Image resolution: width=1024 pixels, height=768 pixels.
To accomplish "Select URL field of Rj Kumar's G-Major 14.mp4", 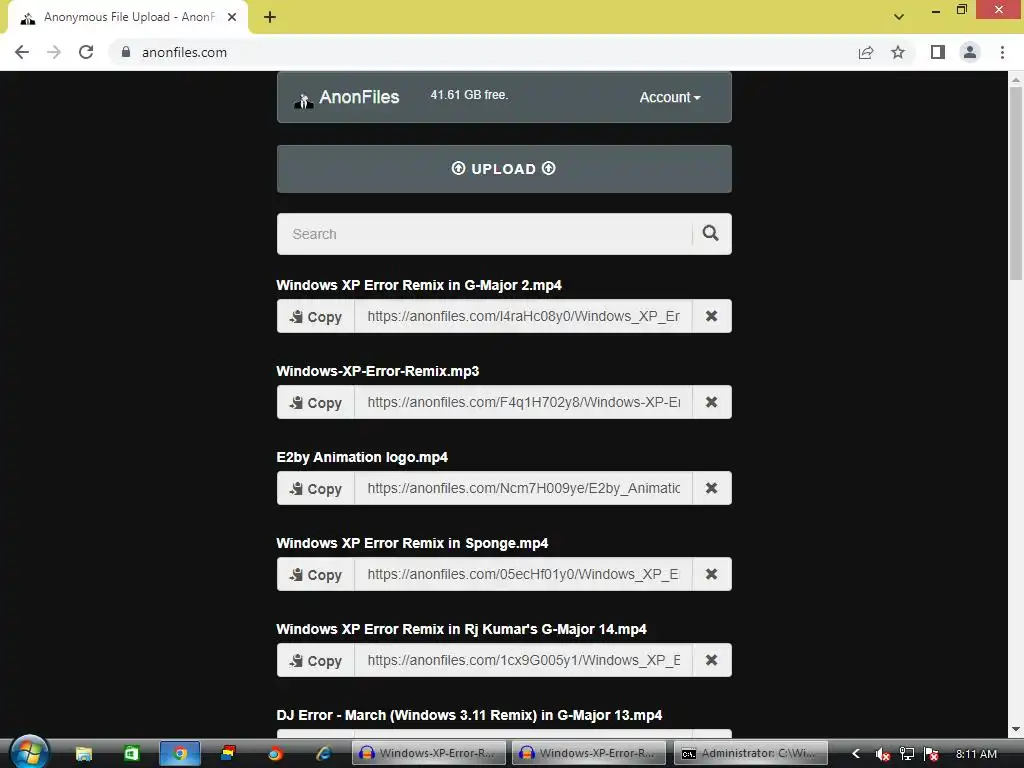I will [x=523, y=661].
